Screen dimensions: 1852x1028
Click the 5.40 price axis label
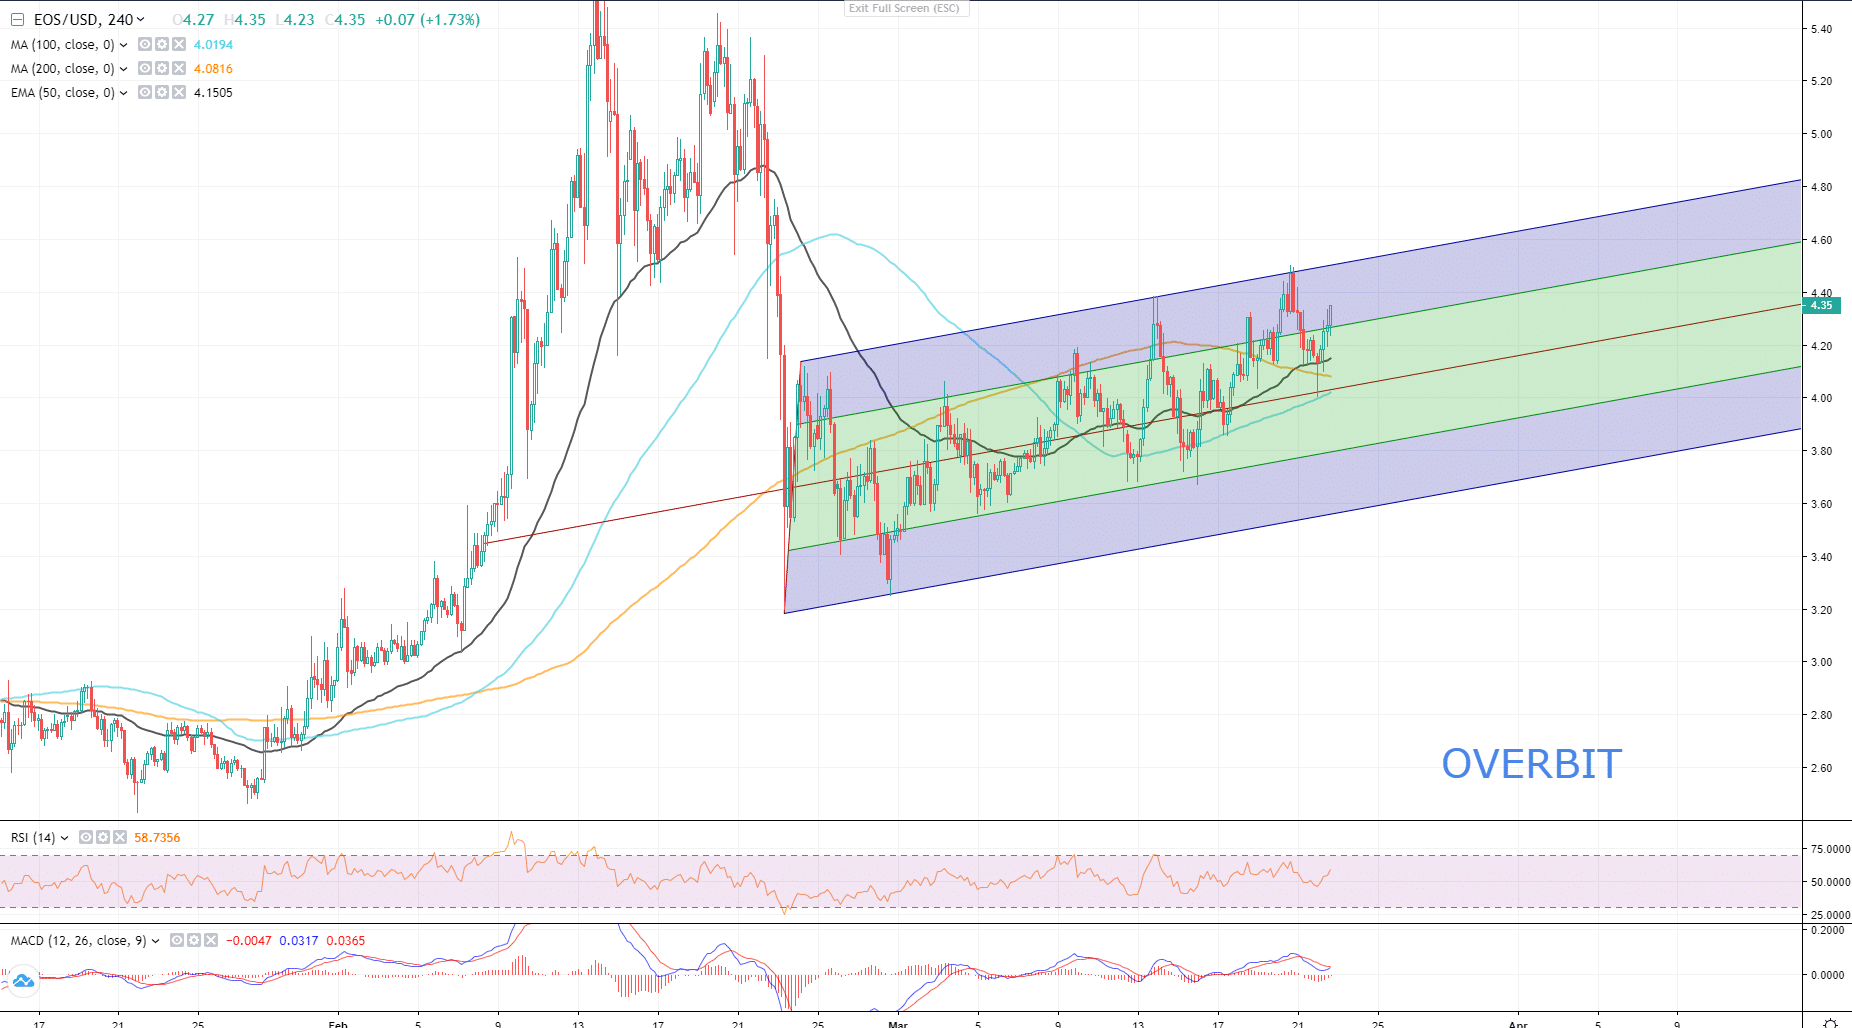click(x=1821, y=29)
